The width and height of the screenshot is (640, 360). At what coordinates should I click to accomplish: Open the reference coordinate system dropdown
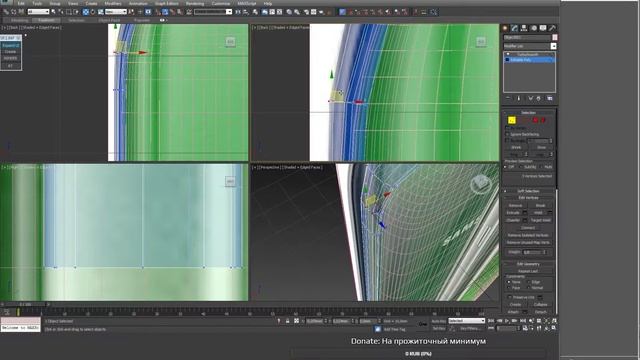(x=116, y=12)
